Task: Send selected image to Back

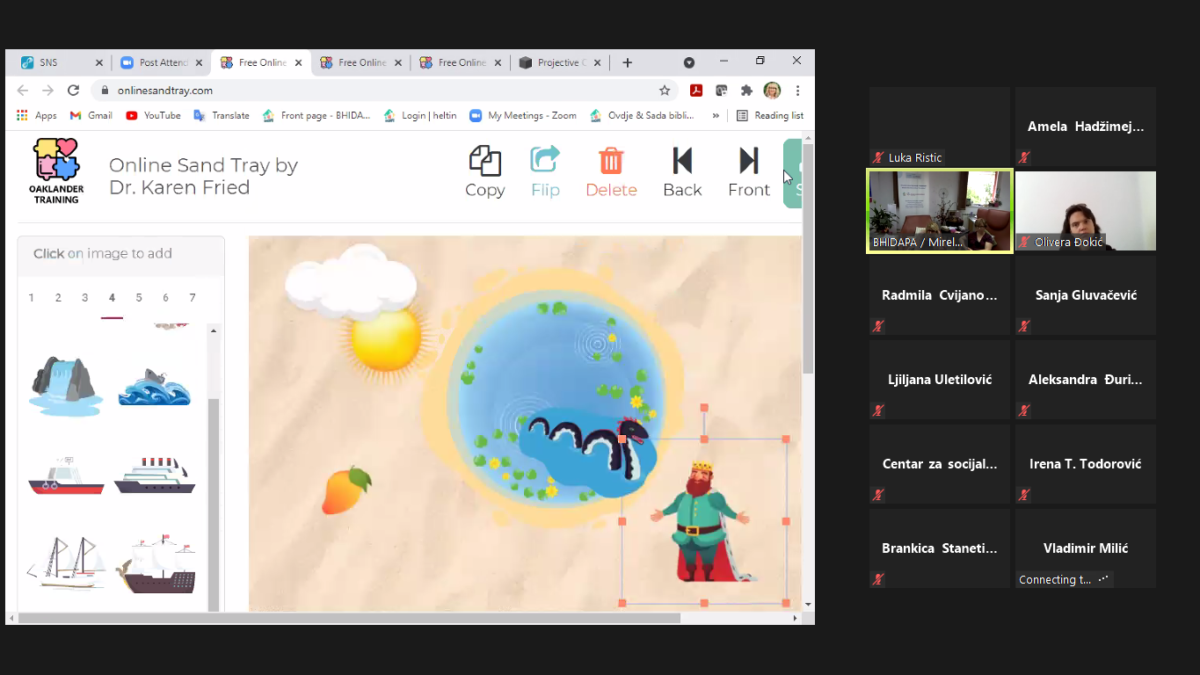Action: click(682, 171)
